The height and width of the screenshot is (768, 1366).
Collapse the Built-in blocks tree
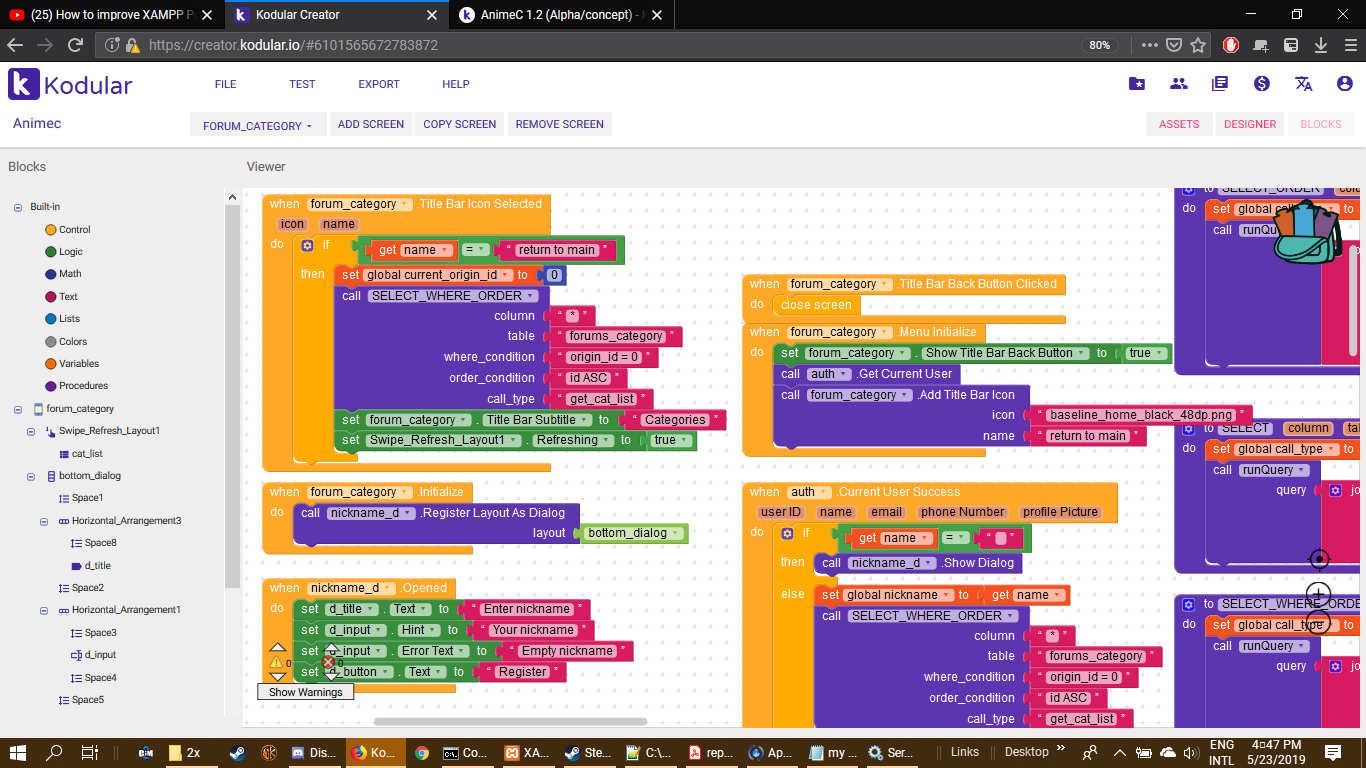click(x=18, y=207)
